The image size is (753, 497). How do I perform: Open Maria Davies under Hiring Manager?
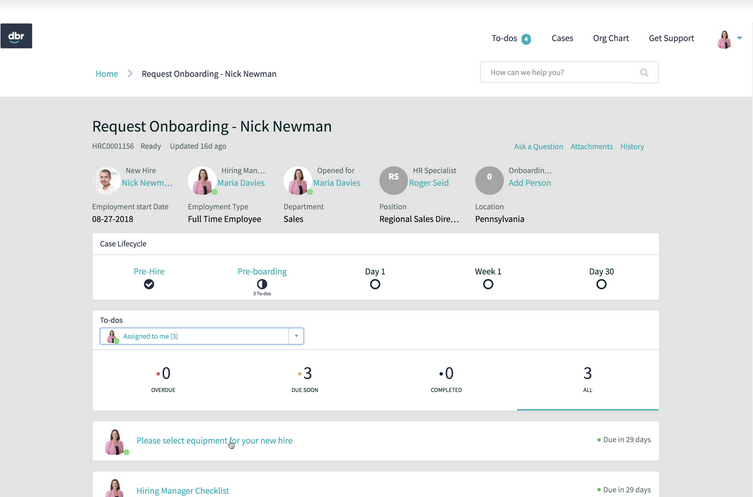[x=241, y=183]
